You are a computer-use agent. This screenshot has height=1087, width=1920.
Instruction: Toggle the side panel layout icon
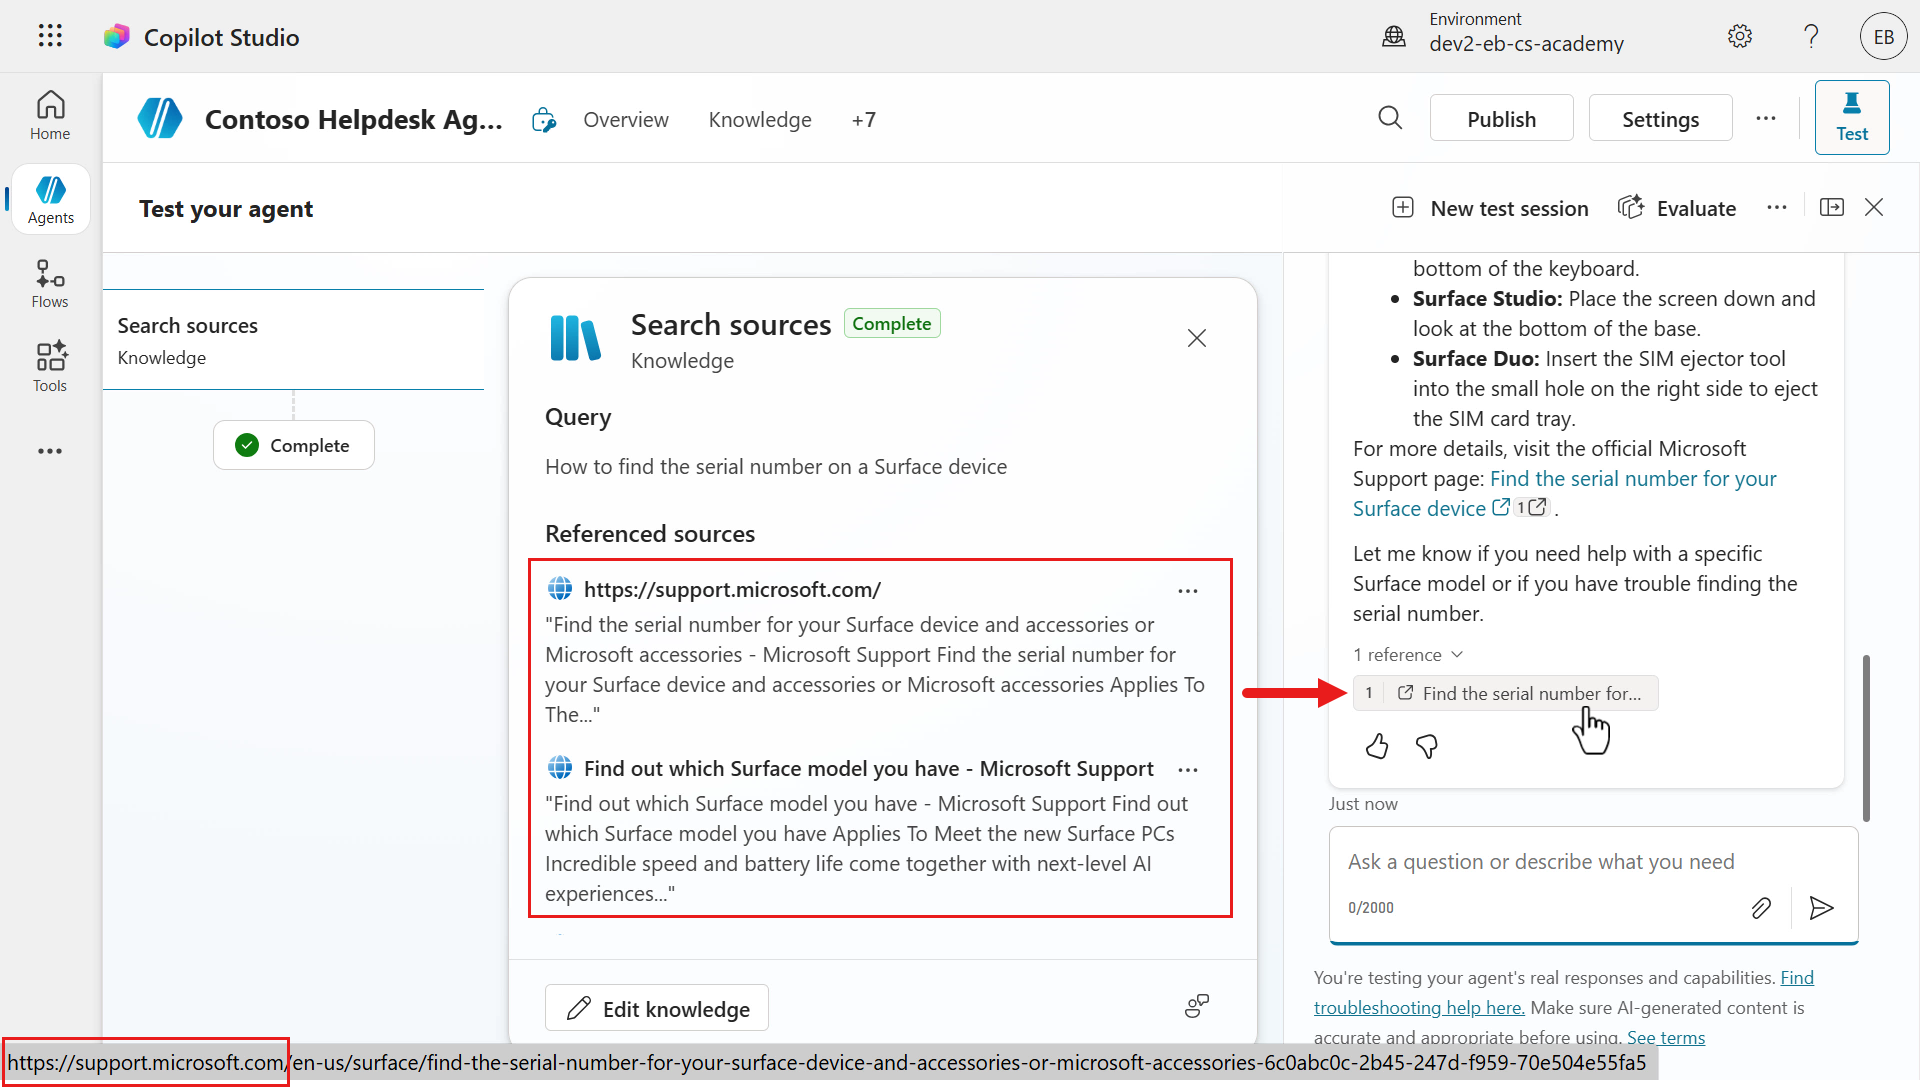click(1831, 208)
